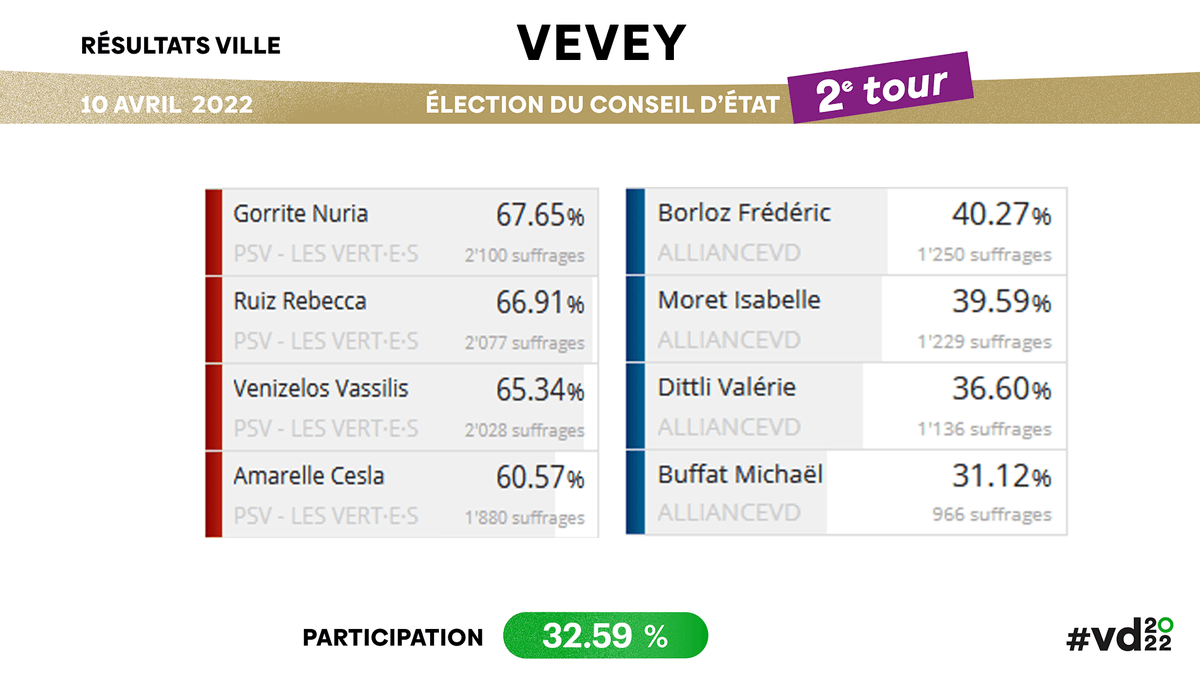1200x682 pixels.
Task: Click the VEVEY city title
Action: pyautogui.click(x=602, y=43)
